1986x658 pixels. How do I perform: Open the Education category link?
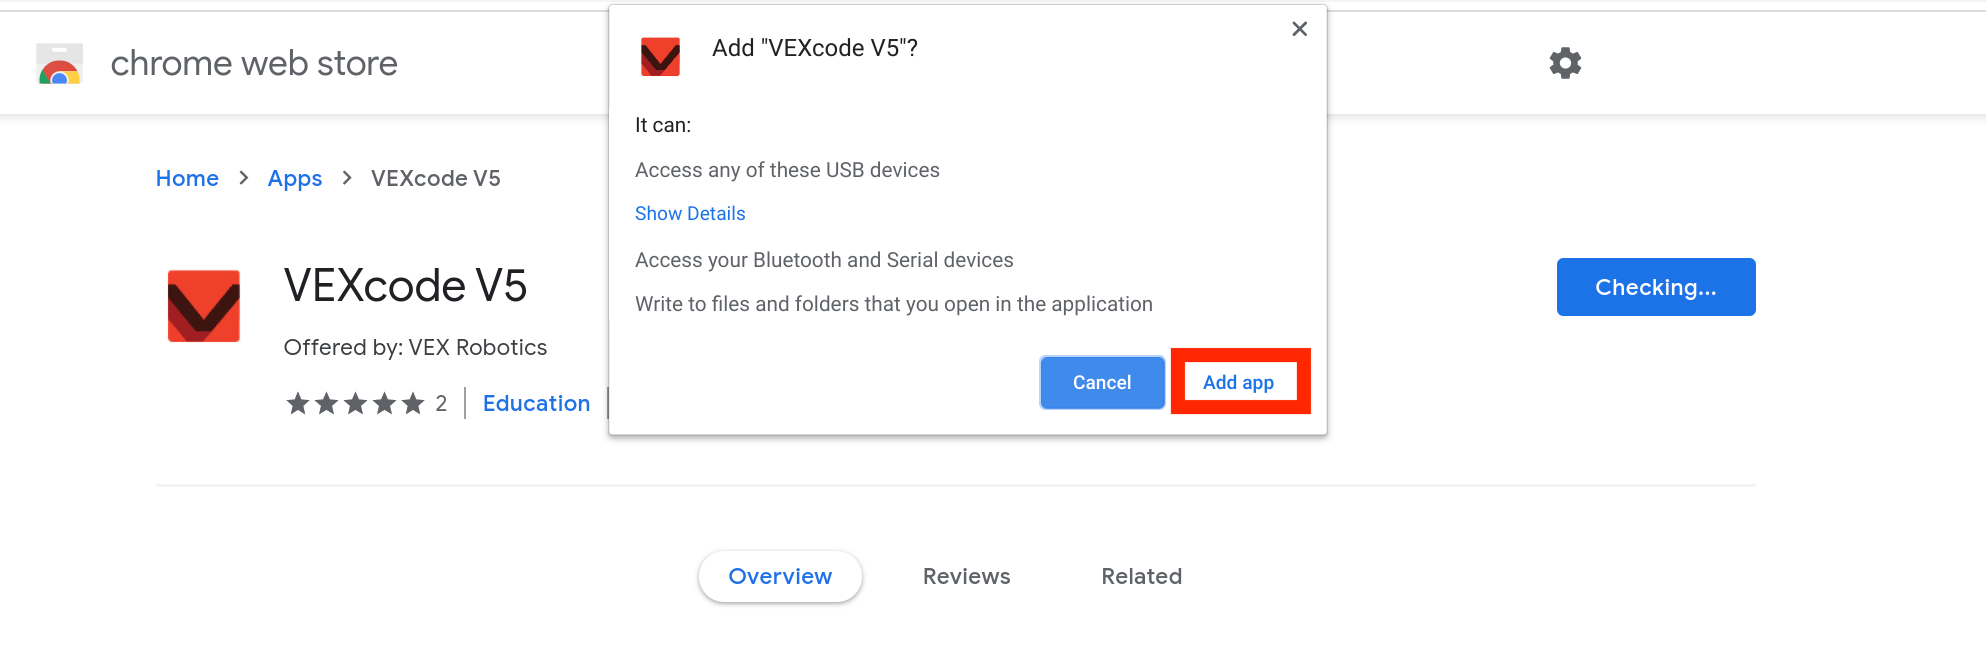click(x=536, y=403)
